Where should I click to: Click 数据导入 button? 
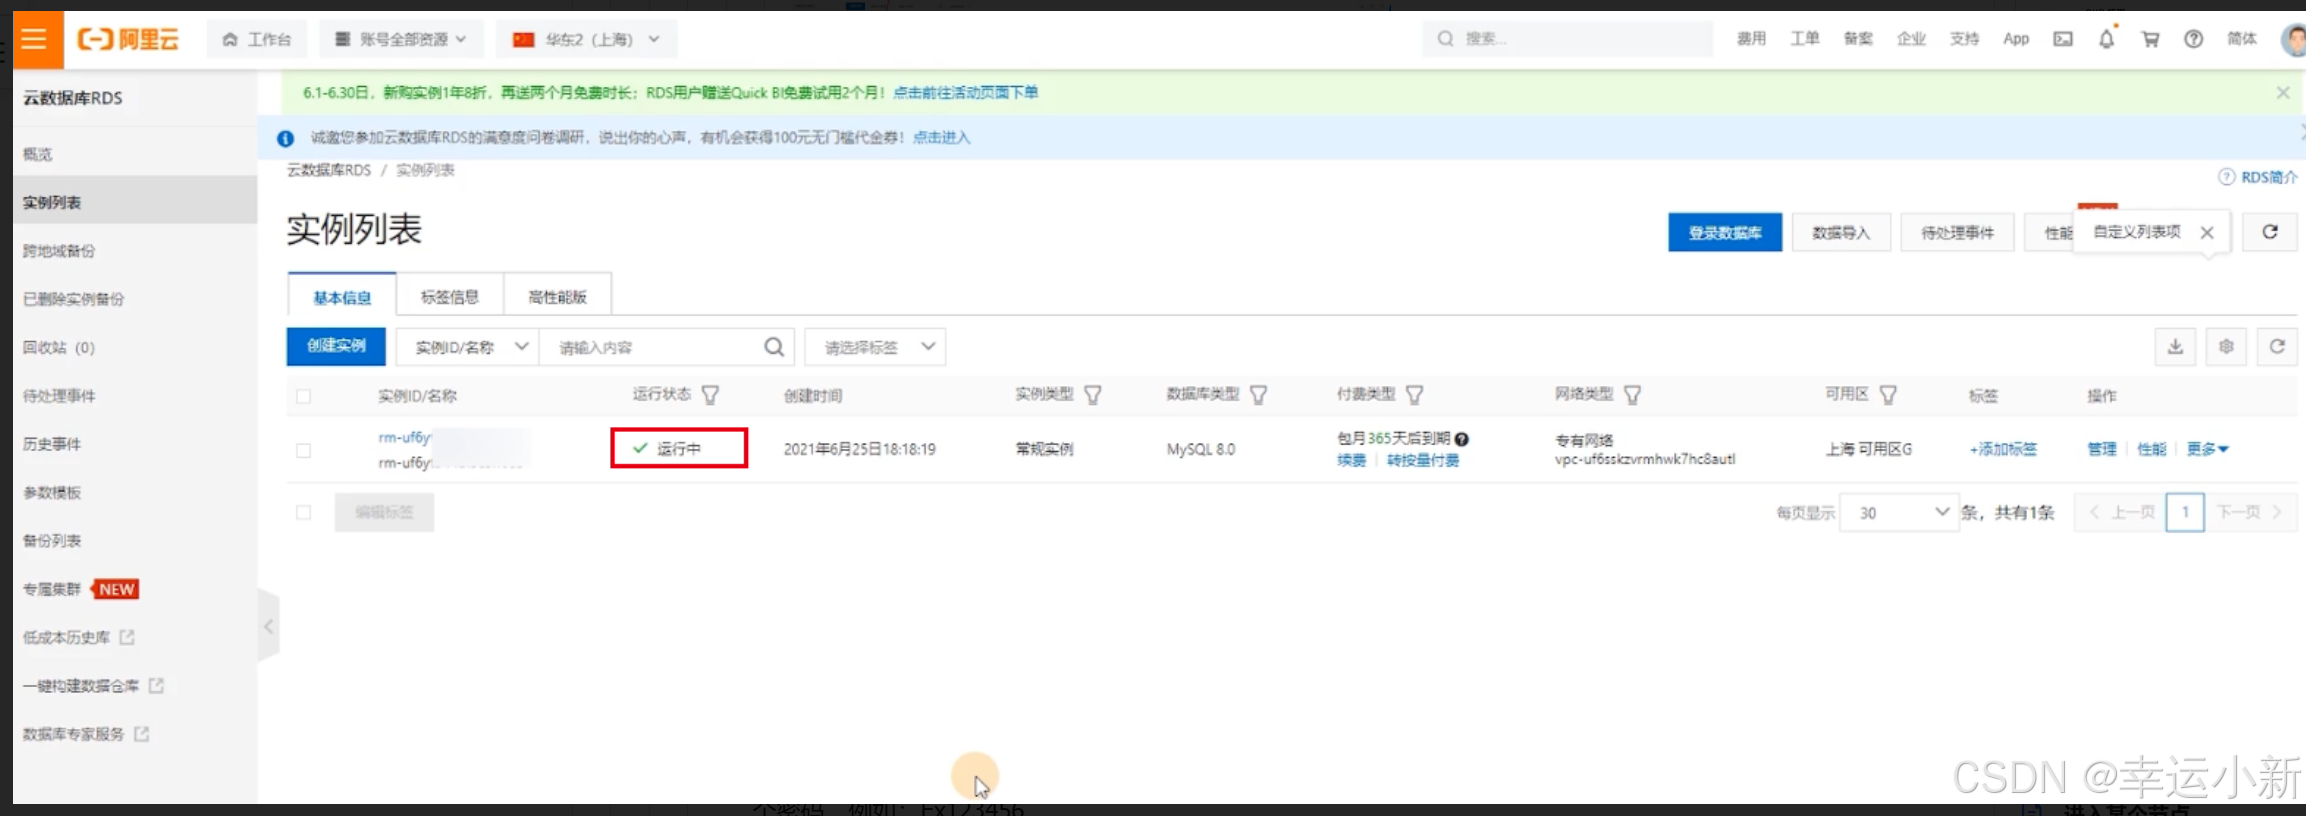pyautogui.click(x=1841, y=232)
